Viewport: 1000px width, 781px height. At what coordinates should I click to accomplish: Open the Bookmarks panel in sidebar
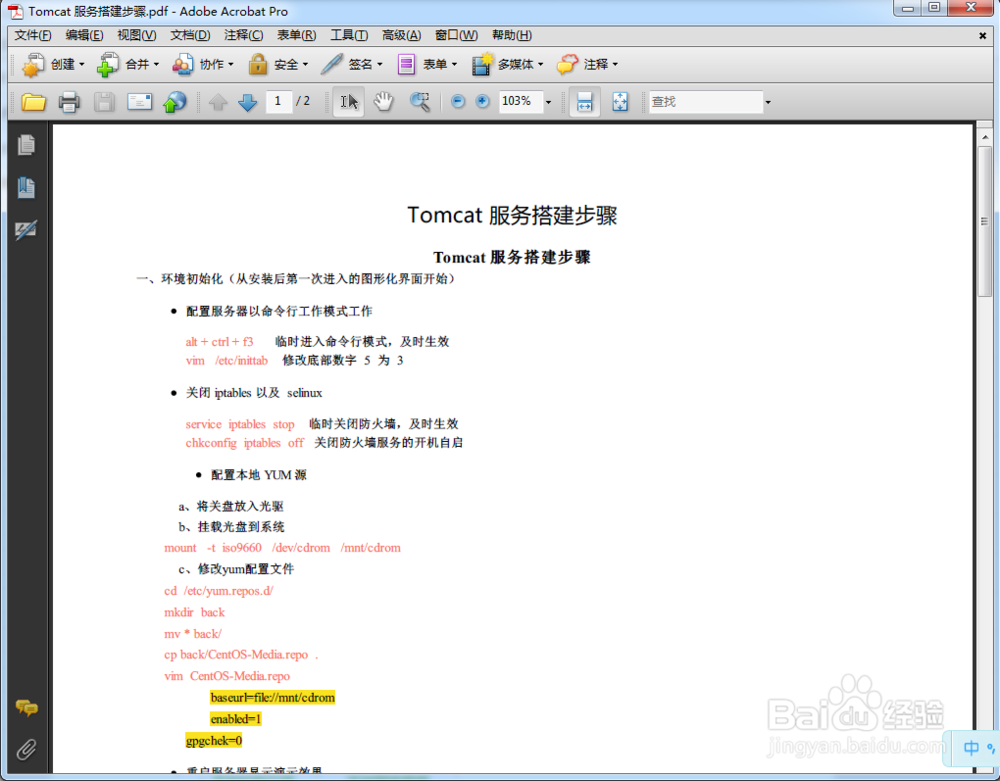(26, 187)
